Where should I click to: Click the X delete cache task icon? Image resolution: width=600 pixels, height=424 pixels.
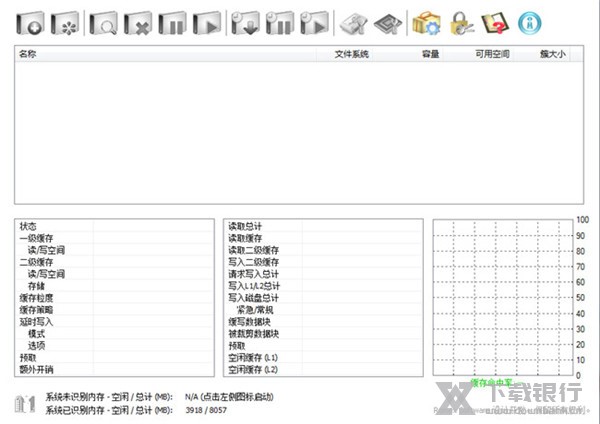[x=138, y=21]
